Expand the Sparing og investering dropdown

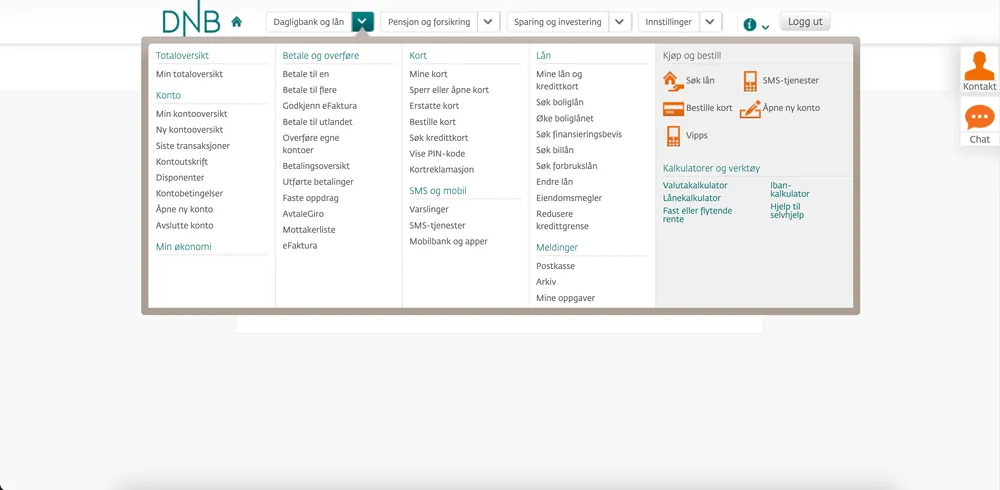[620, 22]
